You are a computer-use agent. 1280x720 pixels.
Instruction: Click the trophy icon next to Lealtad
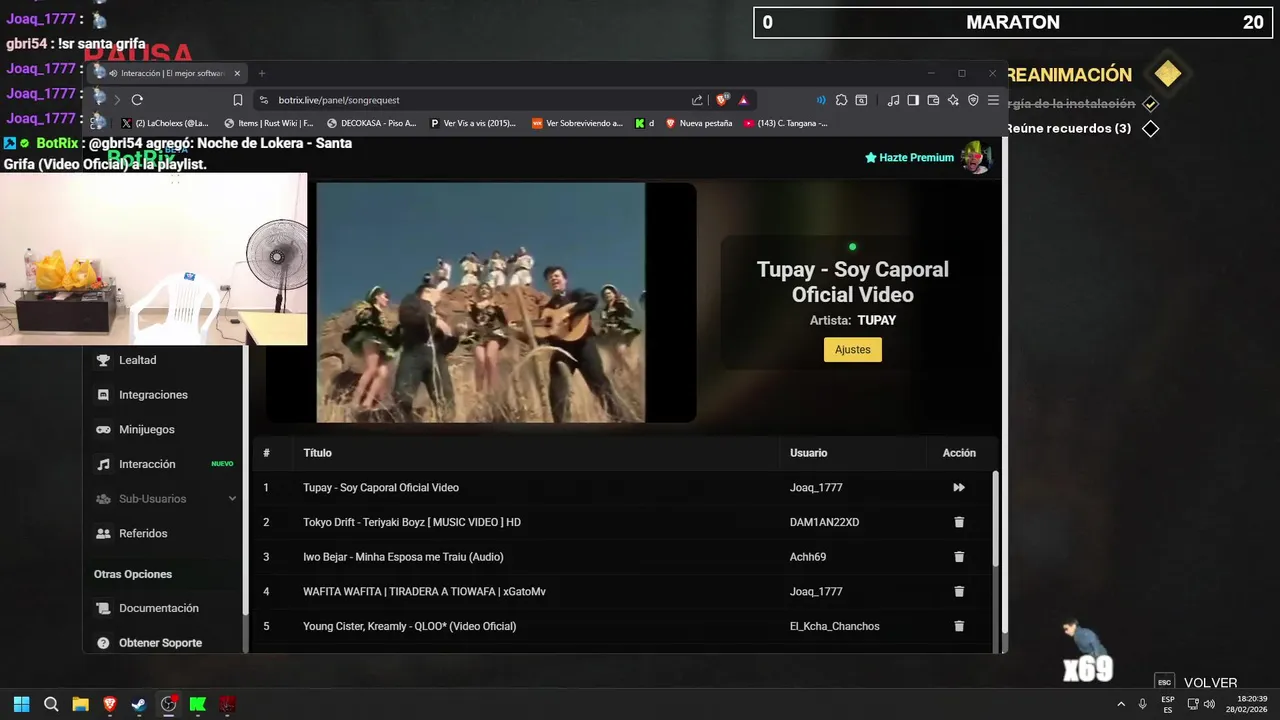click(x=103, y=360)
